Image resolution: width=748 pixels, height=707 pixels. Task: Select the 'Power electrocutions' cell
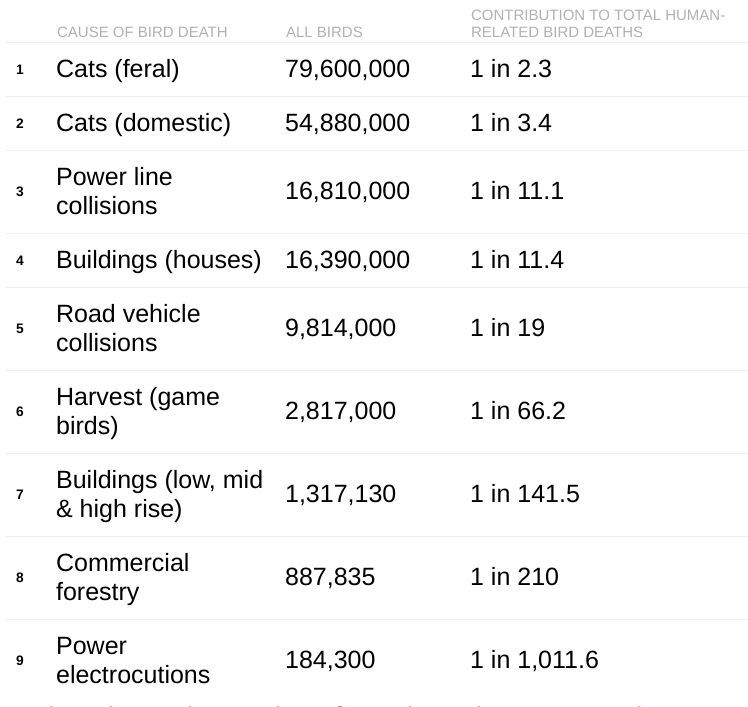(133, 660)
